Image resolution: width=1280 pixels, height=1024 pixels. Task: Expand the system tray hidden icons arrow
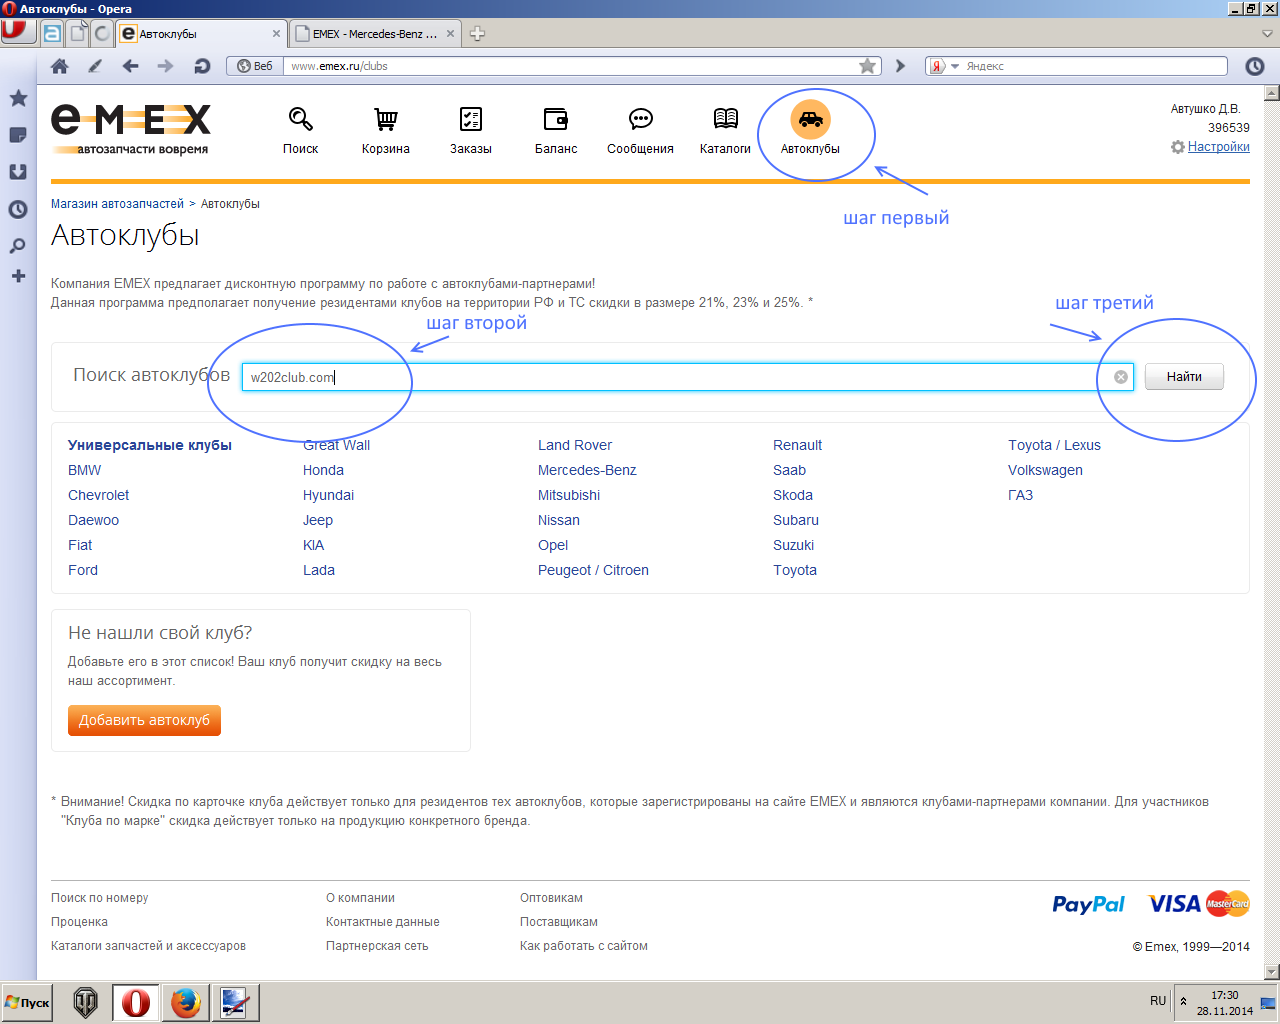[1184, 1001]
